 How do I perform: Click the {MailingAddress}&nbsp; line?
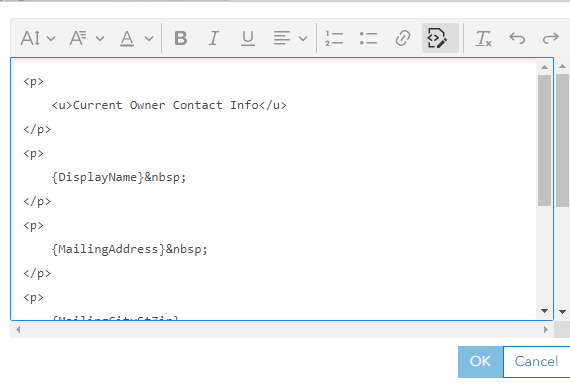click(x=129, y=249)
